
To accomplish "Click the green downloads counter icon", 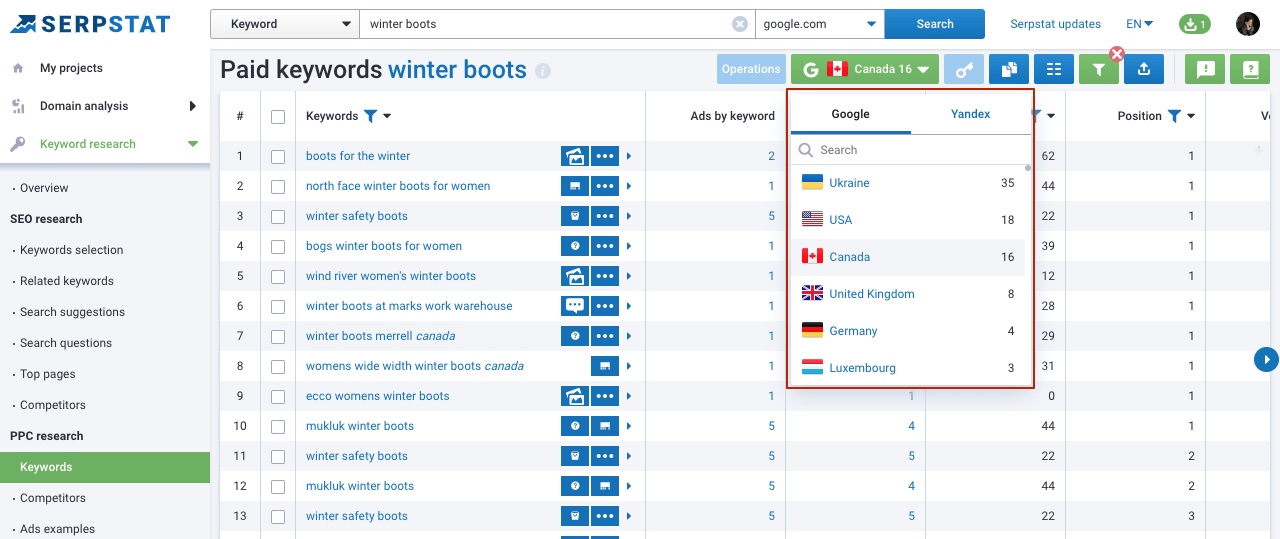I will pos(1194,24).
